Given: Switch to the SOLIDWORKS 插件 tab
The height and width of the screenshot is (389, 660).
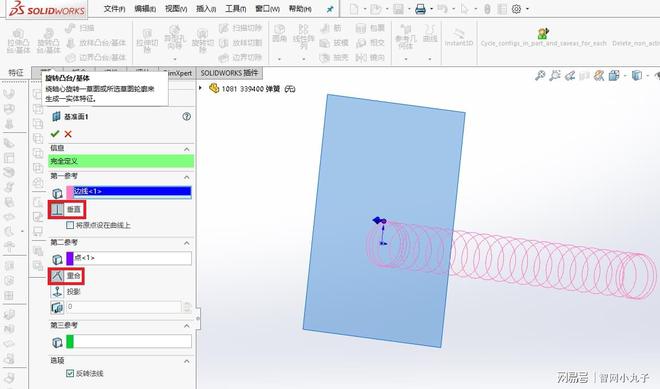Looking at the screenshot, I should [229, 73].
